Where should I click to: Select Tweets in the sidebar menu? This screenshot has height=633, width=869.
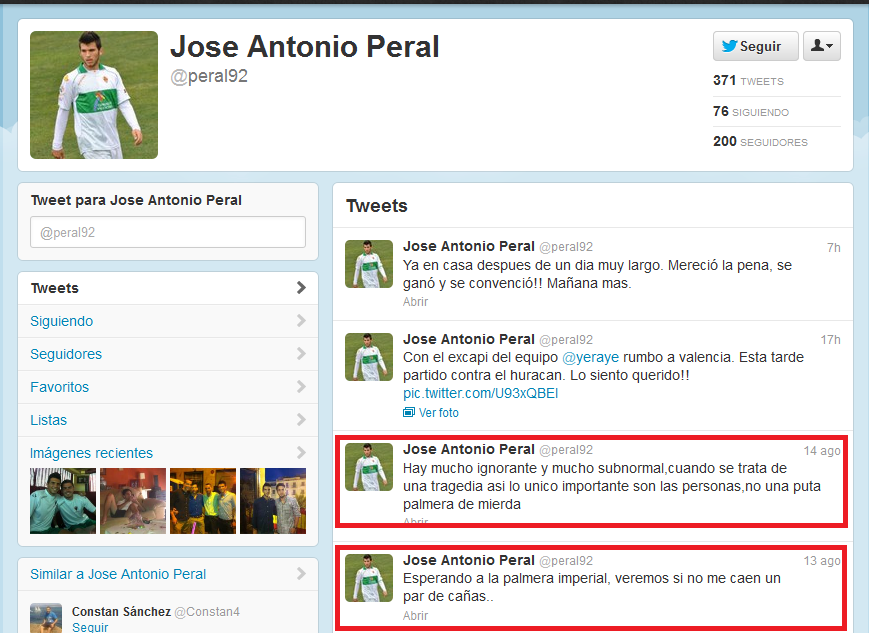[168, 288]
